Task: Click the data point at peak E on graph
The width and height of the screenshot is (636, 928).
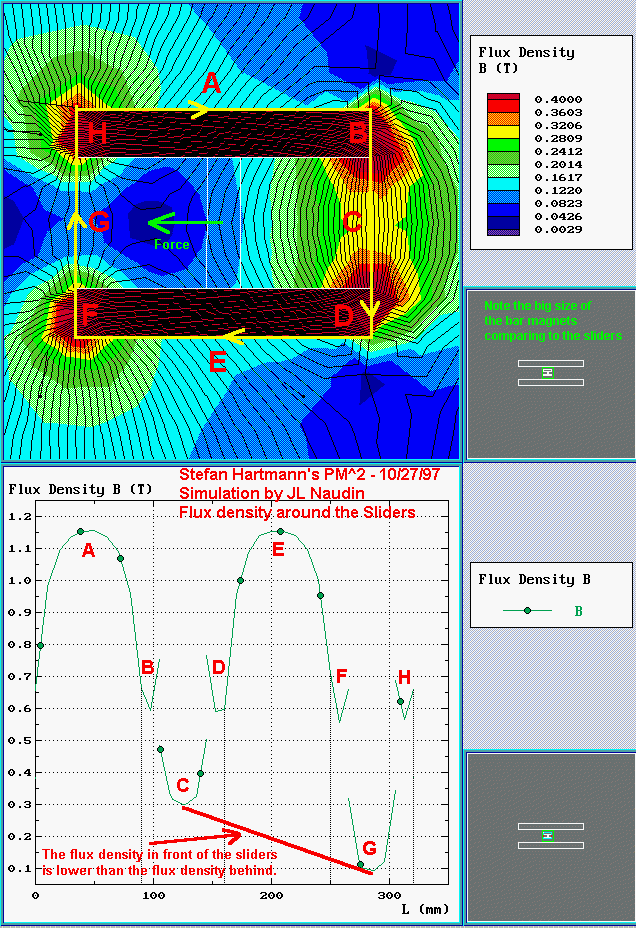Action: [280, 531]
